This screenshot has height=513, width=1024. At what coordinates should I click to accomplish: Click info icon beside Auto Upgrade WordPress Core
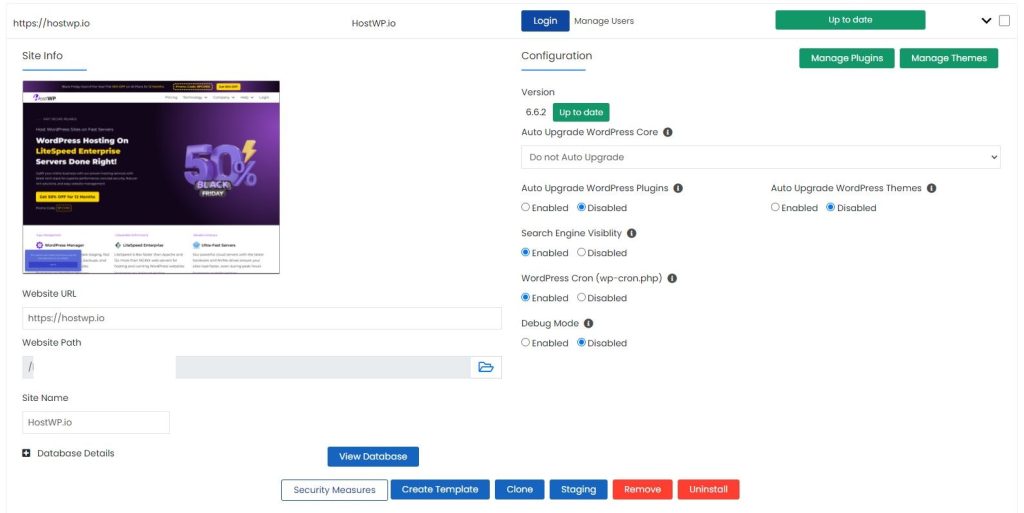click(x=668, y=132)
